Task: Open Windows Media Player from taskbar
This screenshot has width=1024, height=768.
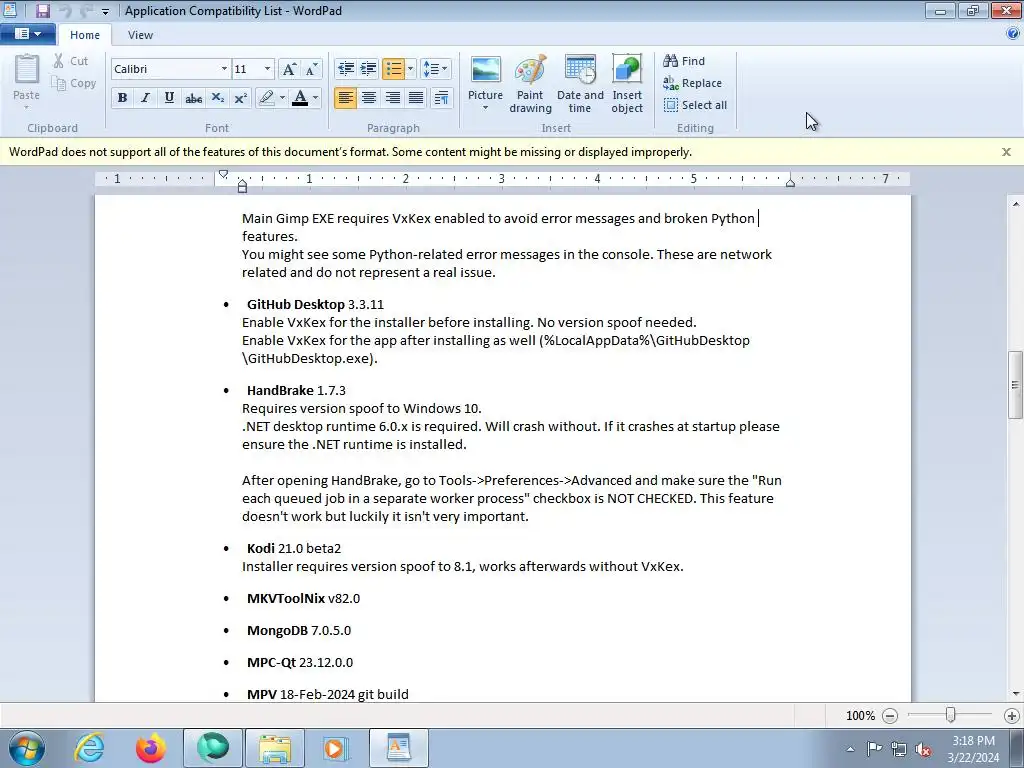Action: coord(336,748)
